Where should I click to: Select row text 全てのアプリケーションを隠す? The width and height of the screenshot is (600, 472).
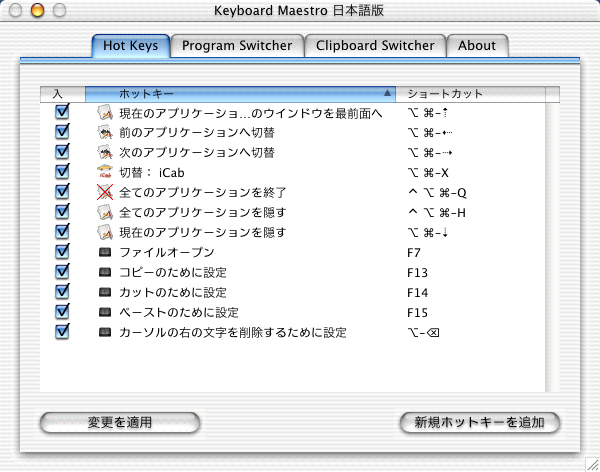(x=202, y=212)
